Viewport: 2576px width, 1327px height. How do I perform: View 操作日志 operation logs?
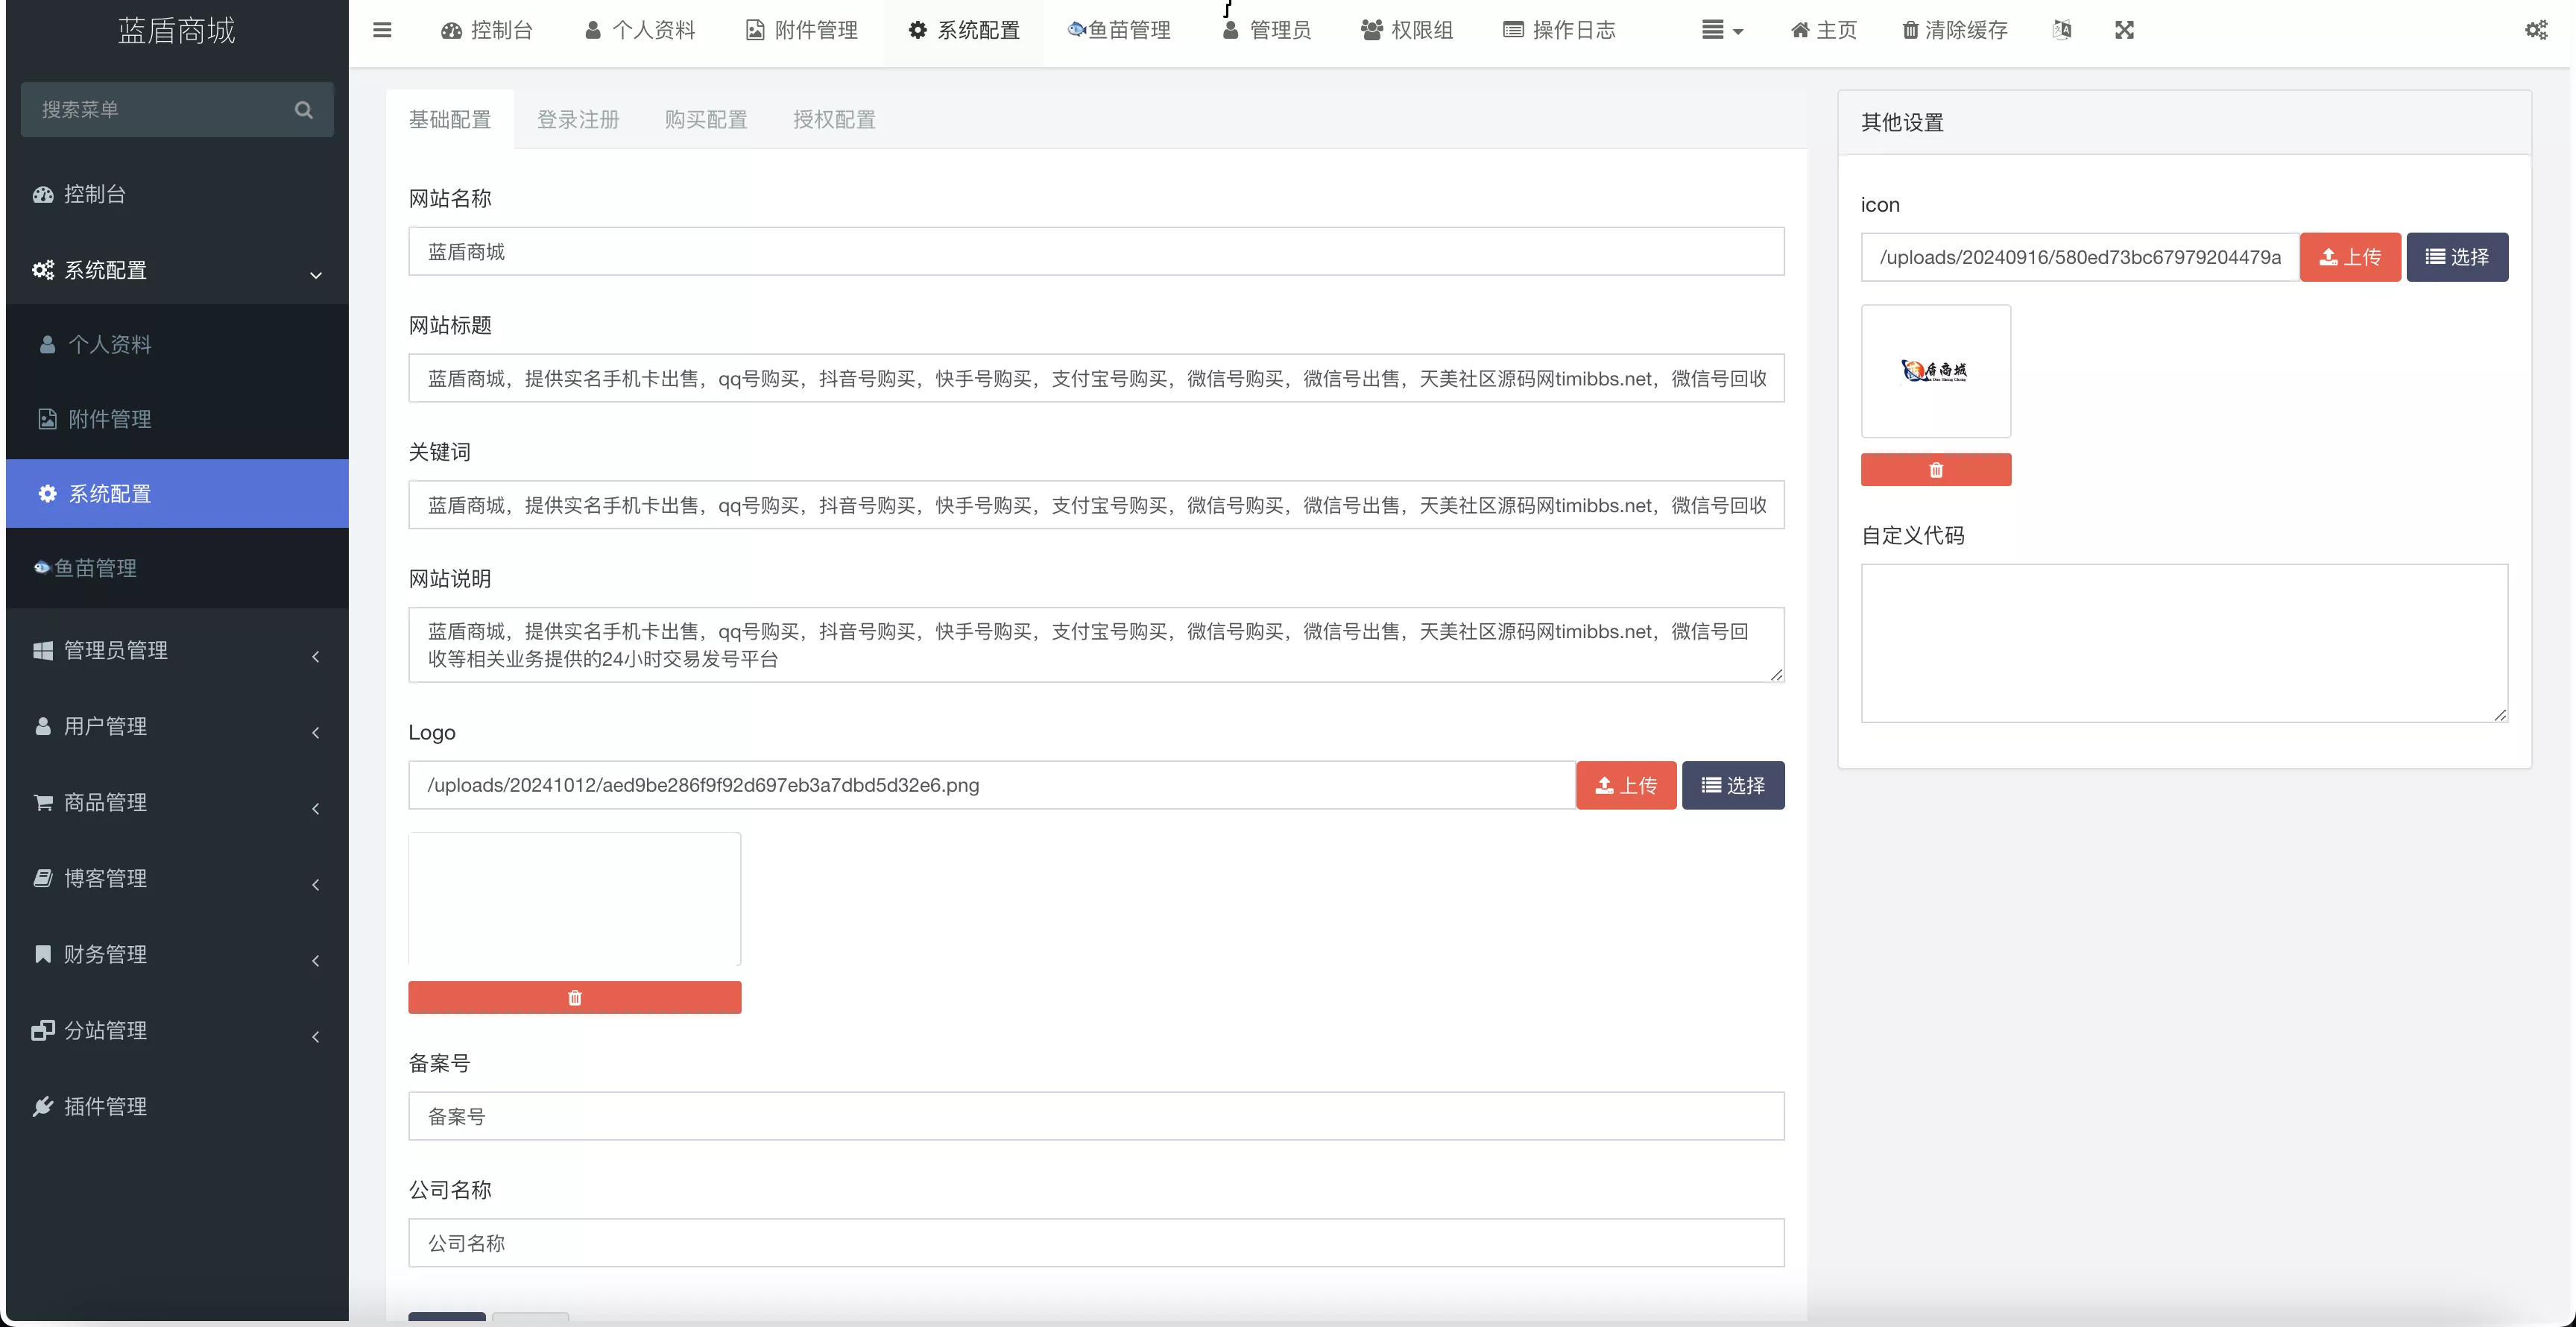point(1559,30)
